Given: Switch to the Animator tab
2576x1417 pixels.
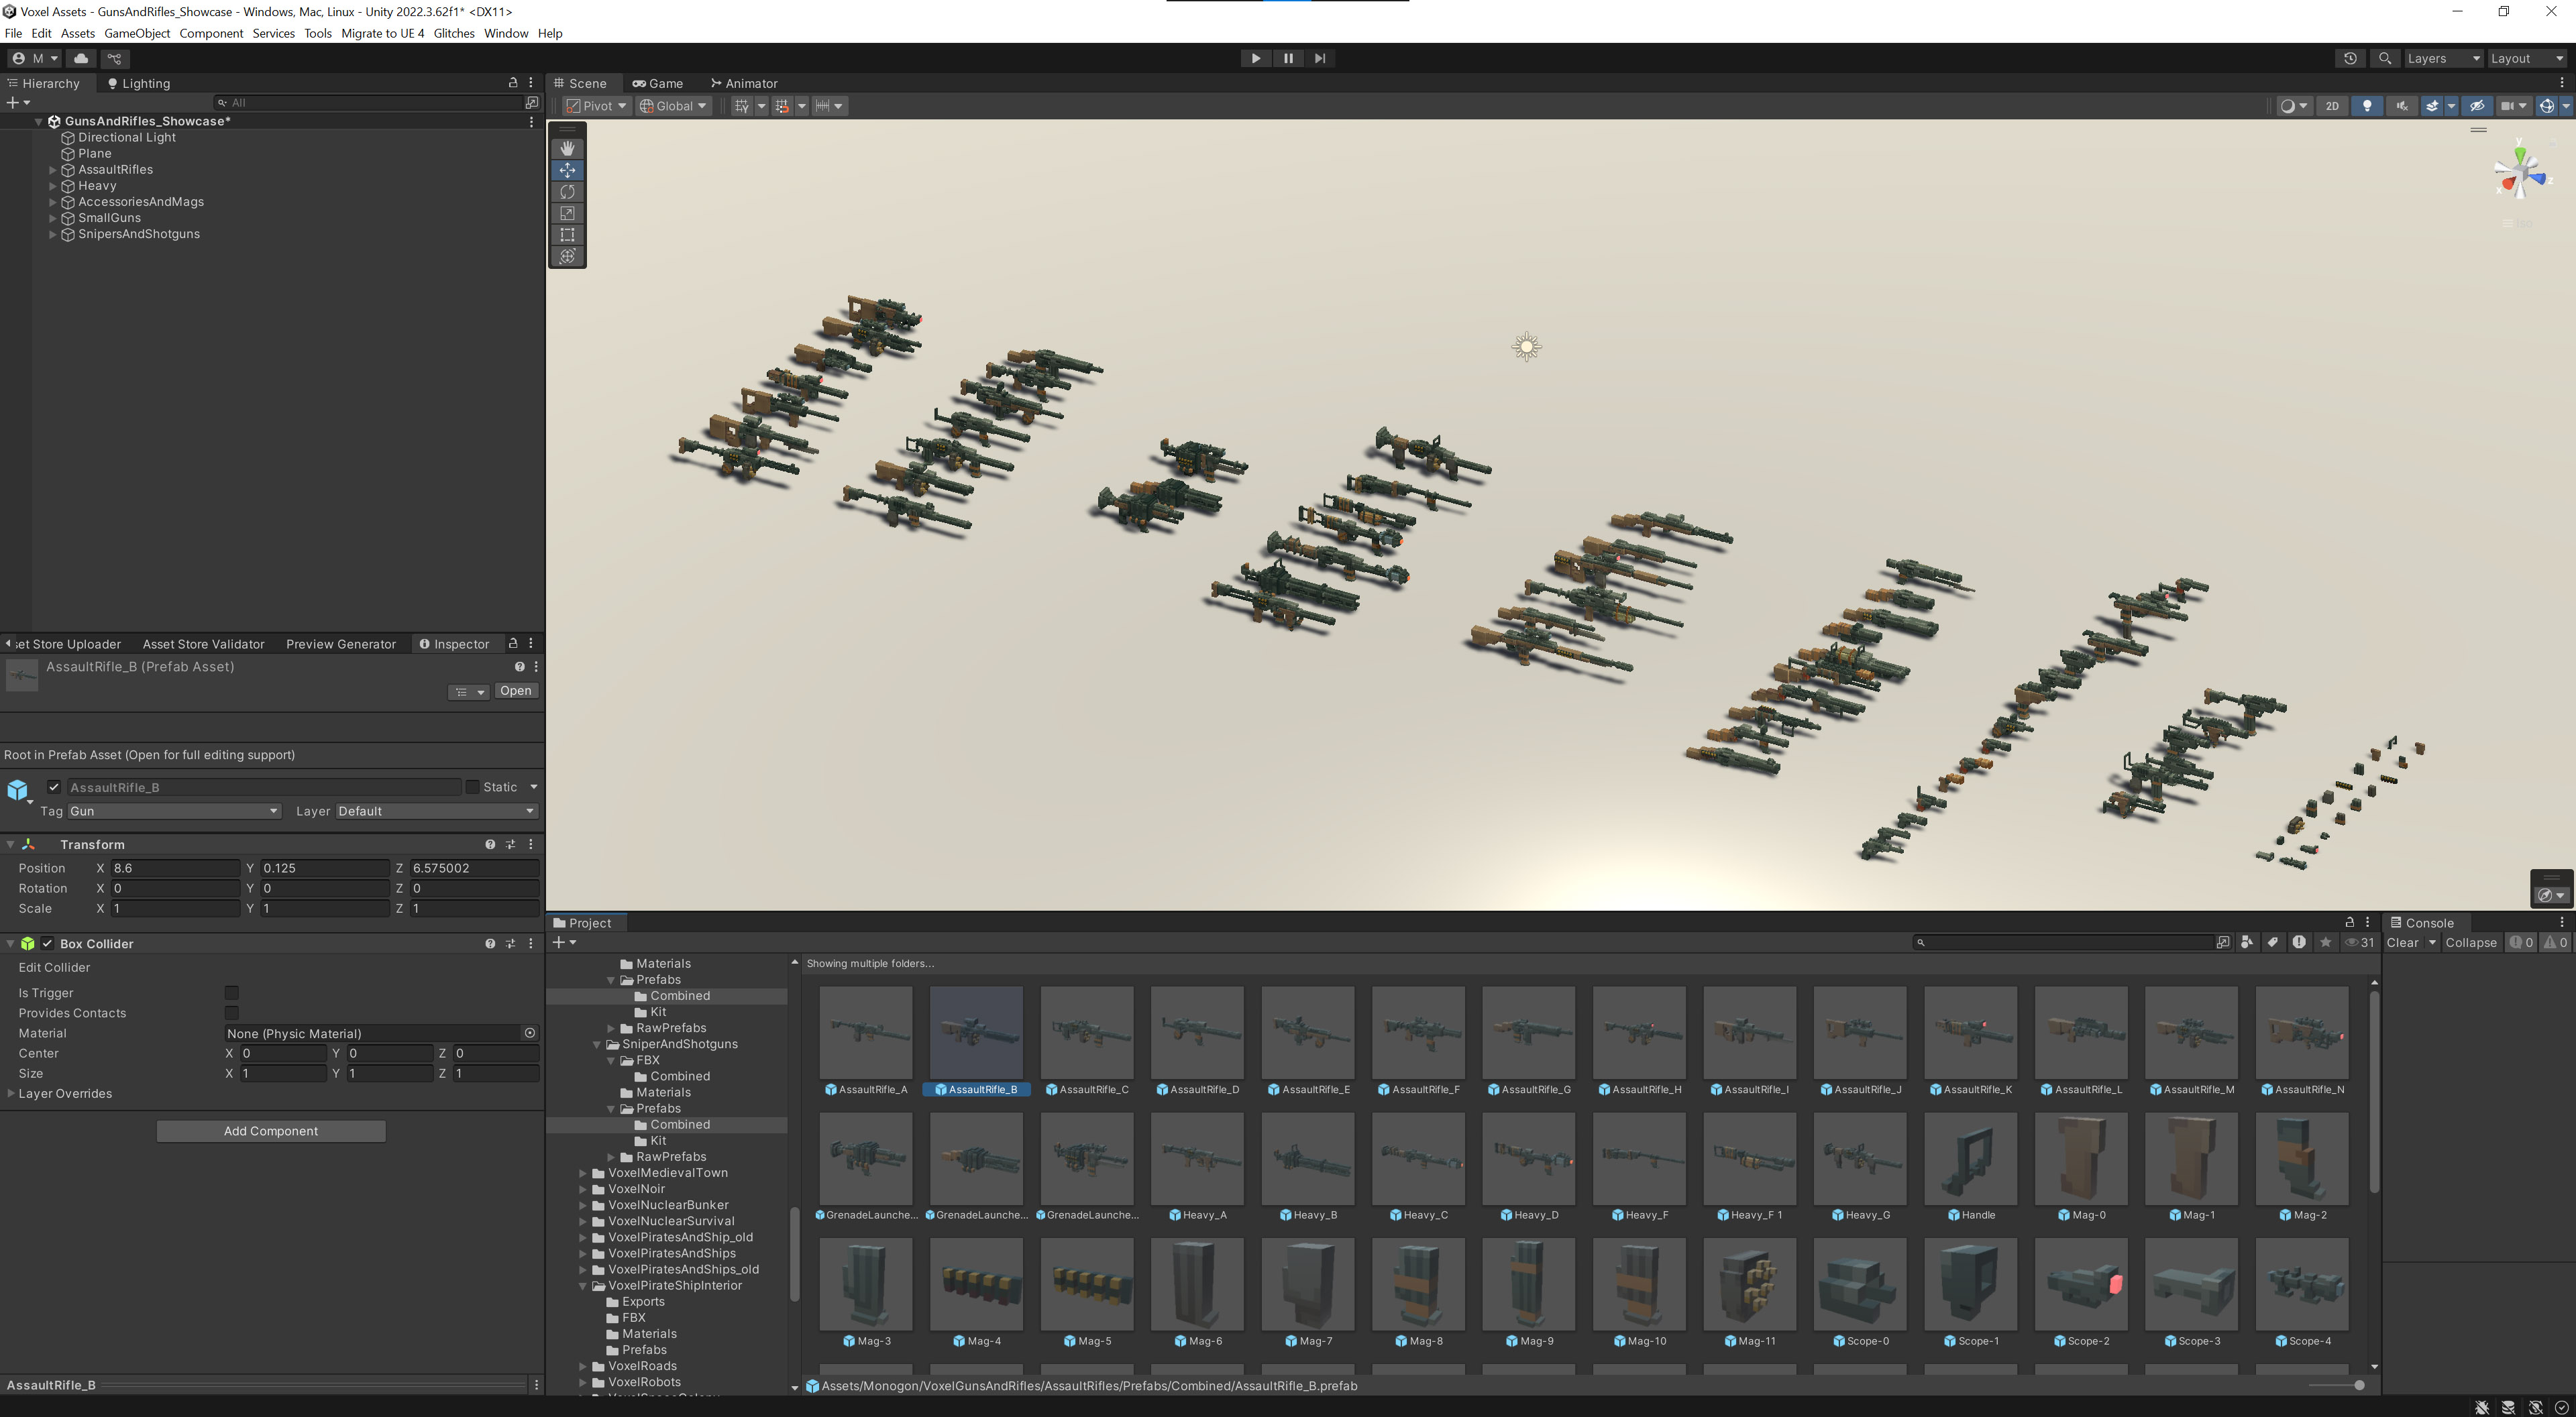Looking at the screenshot, I should click(744, 83).
